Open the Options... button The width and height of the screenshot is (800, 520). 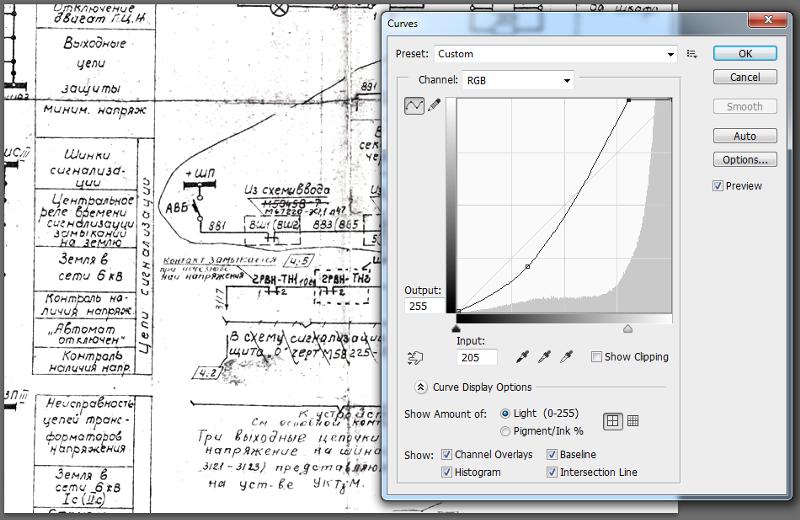click(x=745, y=160)
